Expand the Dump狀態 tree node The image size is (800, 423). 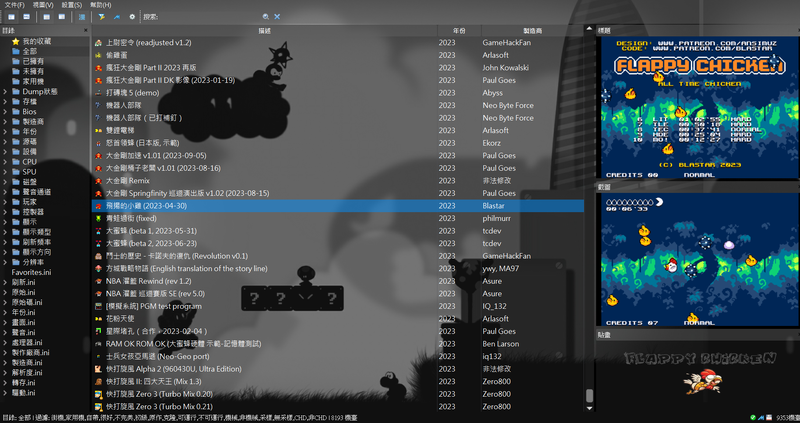tap(5, 92)
